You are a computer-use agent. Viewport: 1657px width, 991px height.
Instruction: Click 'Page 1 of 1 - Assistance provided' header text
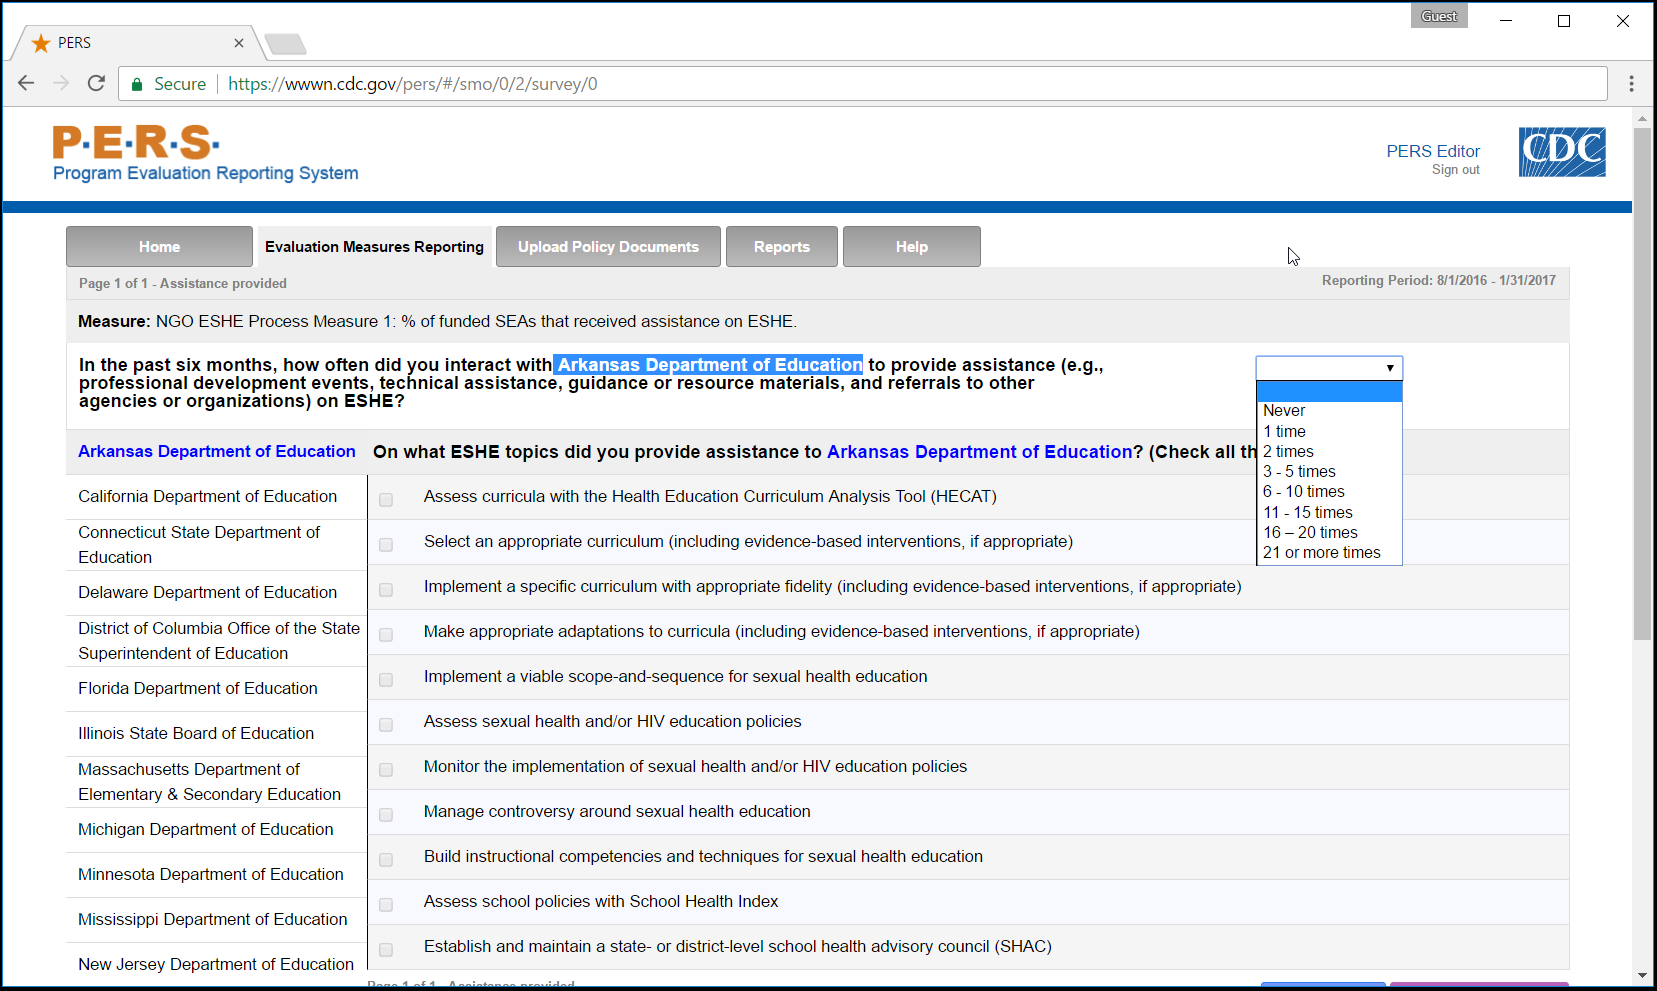(x=183, y=284)
